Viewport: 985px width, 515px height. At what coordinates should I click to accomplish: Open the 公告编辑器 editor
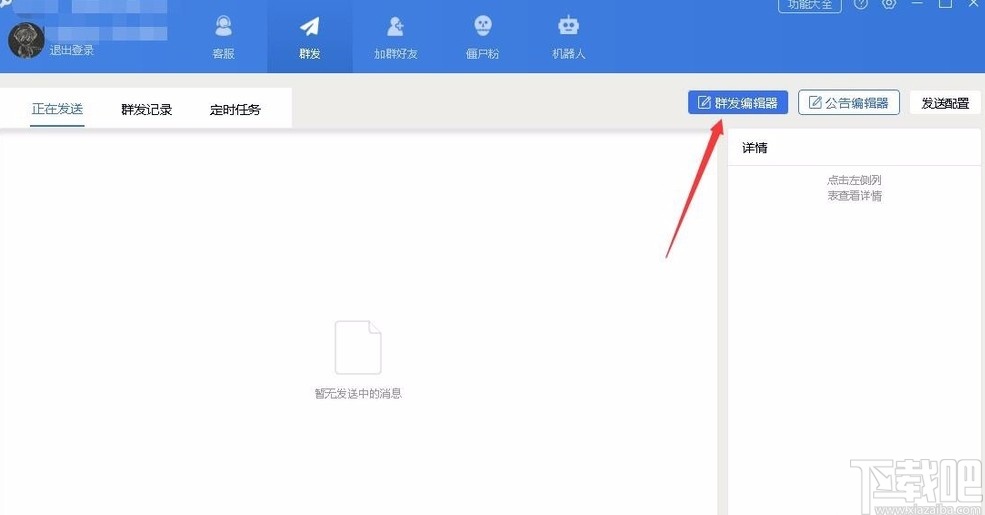tap(849, 102)
